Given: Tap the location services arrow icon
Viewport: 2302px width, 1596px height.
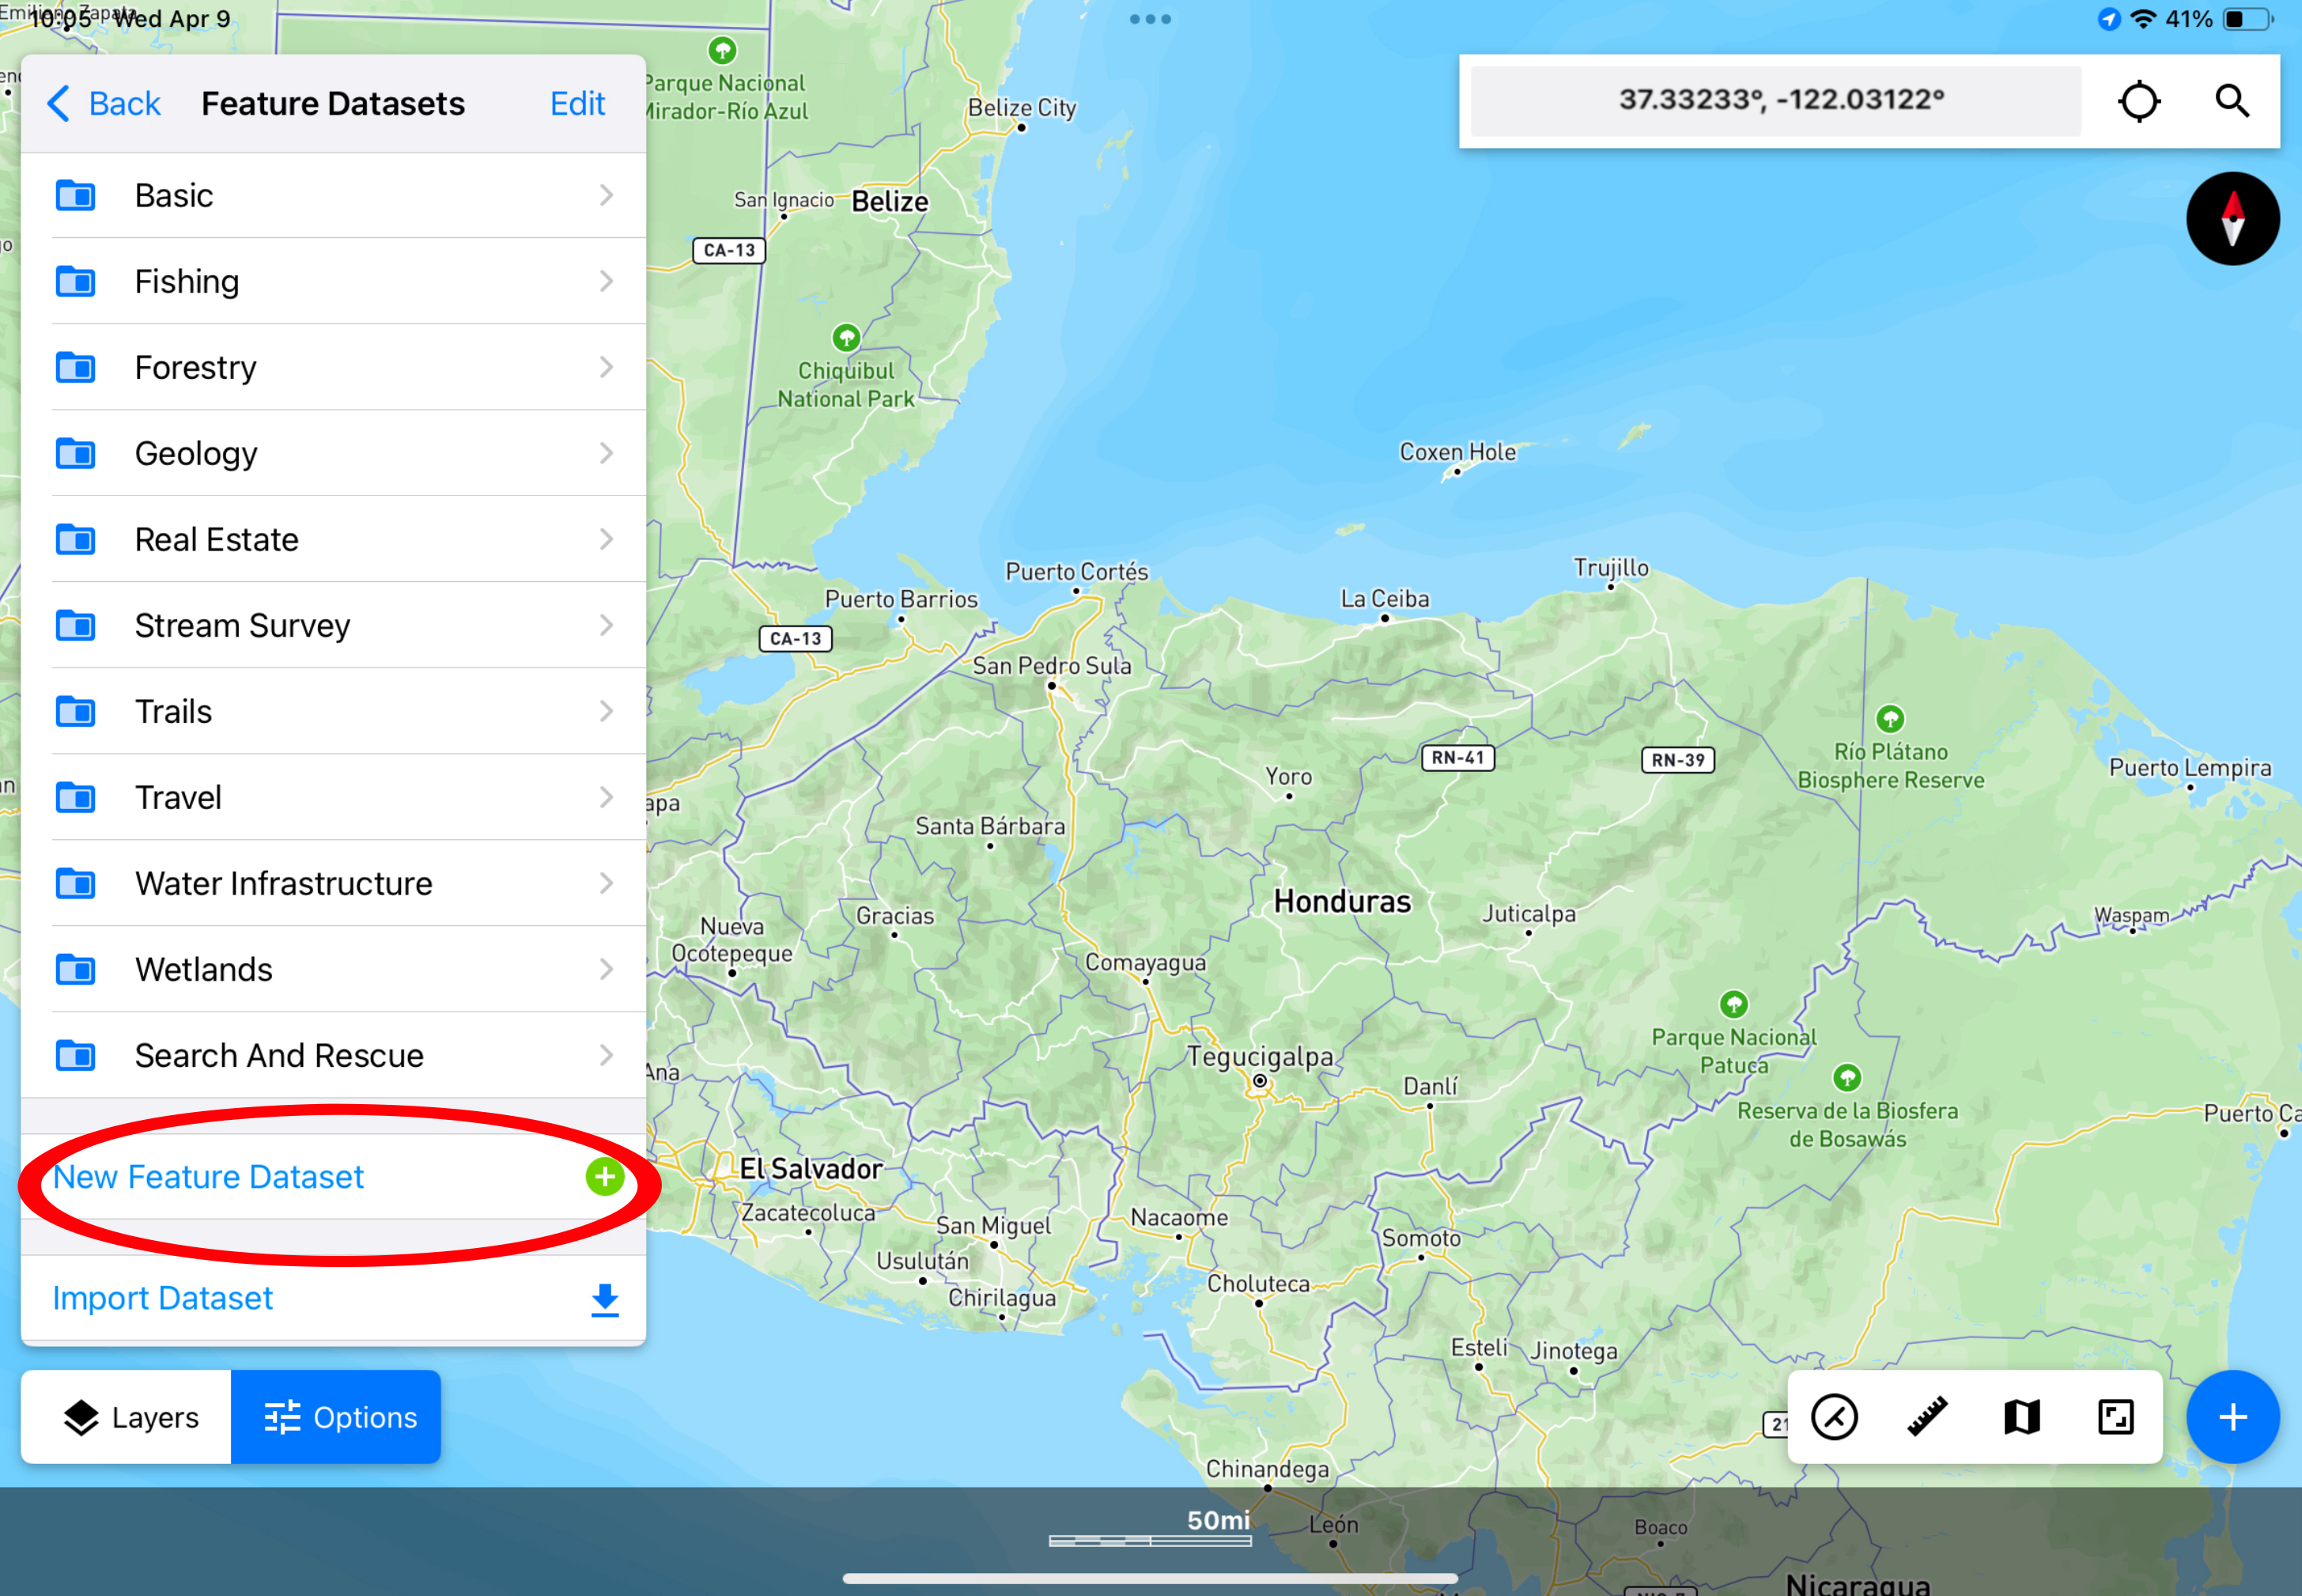Looking at the screenshot, I should click(x=2109, y=19).
